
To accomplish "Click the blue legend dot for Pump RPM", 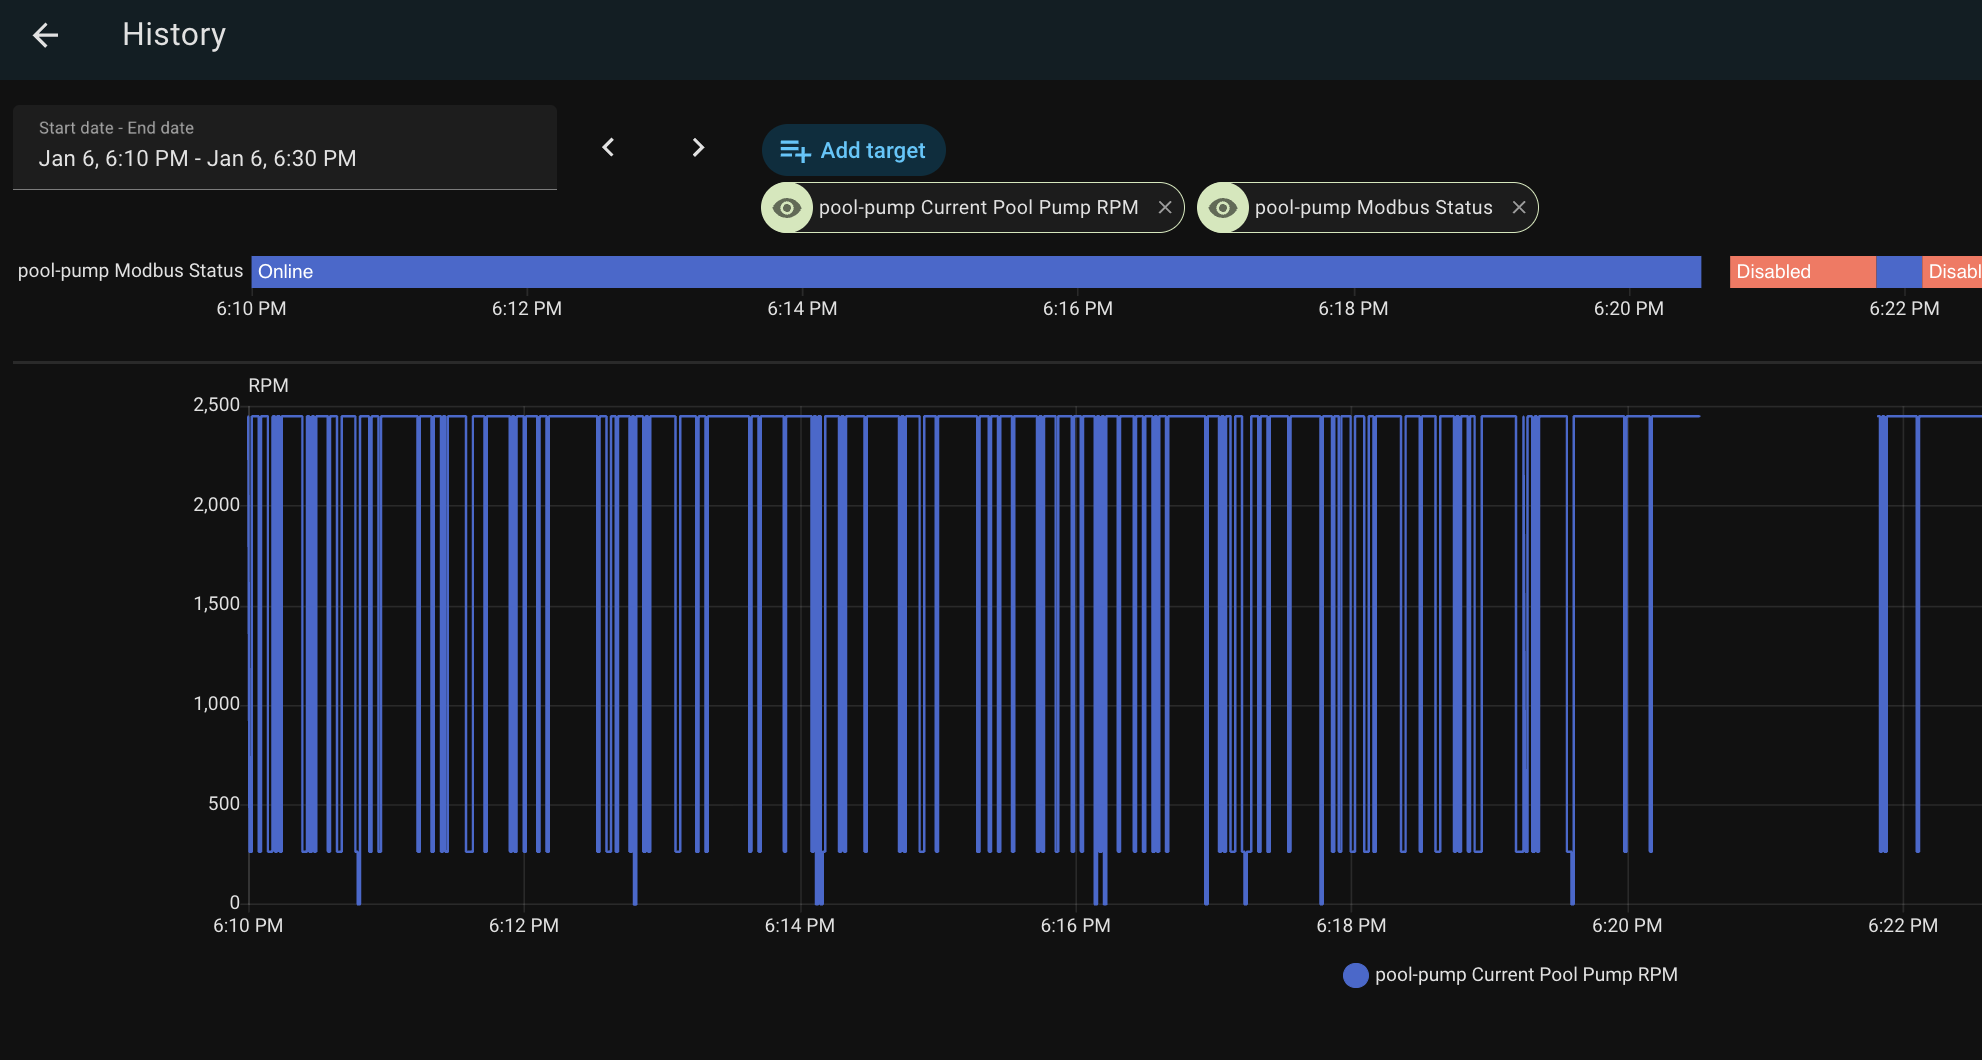I will [1355, 975].
